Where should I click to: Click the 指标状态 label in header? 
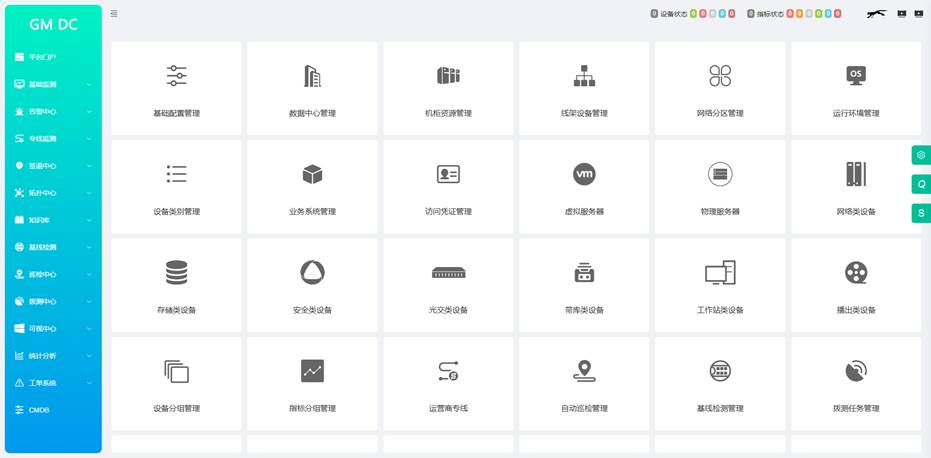point(770,14)
